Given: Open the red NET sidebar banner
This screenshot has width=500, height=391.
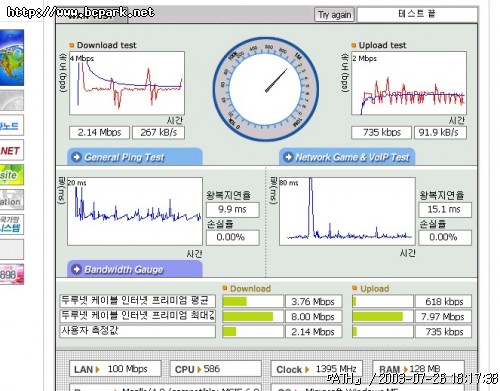Looking at the screenshot, I should click(12, 151).
